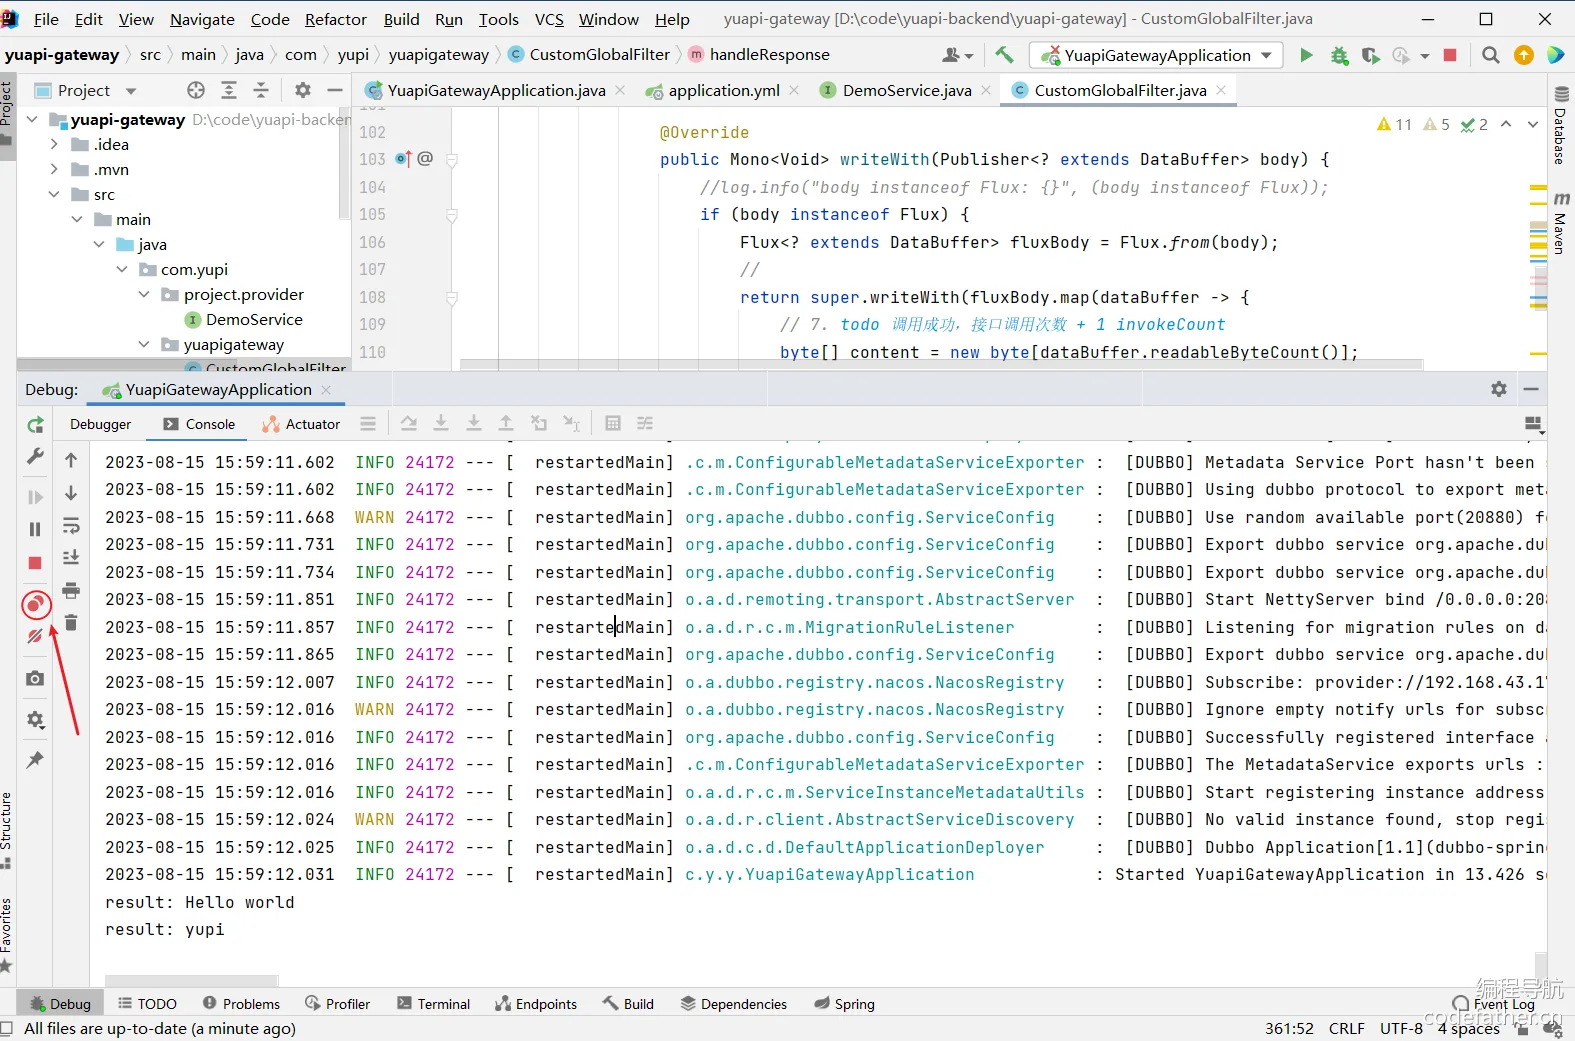Click the handleResponse breadcrumb

(769, 55)
